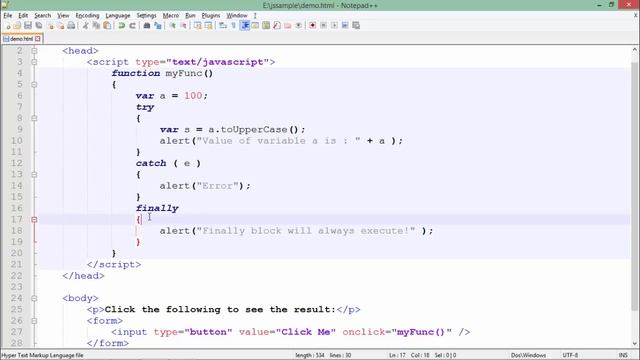The height and width of the screenshot is (360, 640).
Task: Open Document Map from toolbar
Action: pos(266,26)
